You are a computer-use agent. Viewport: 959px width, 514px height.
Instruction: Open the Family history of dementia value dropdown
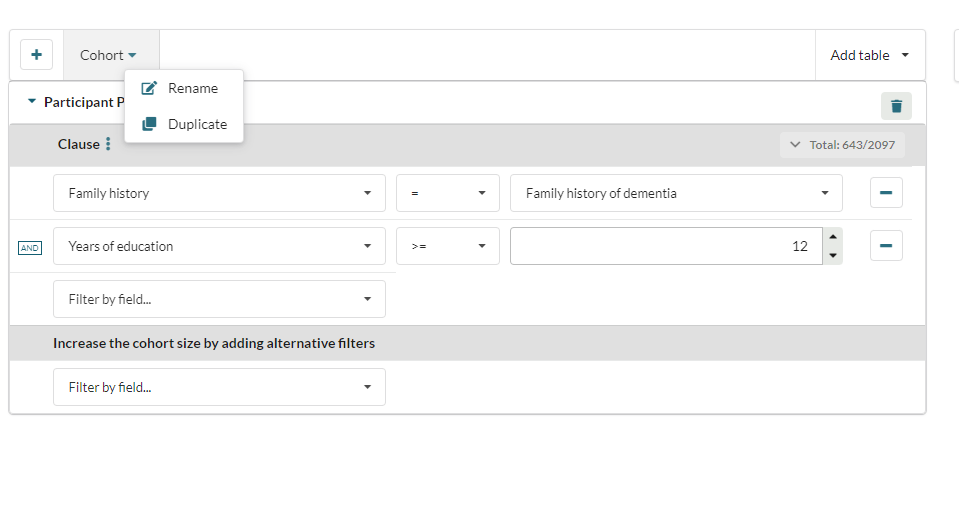click(x=676, y=193)
